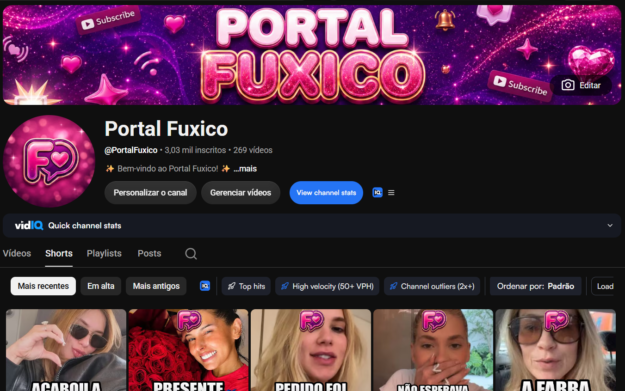Open the Portal Fuxico channel avatar

(x=49, y=161)
